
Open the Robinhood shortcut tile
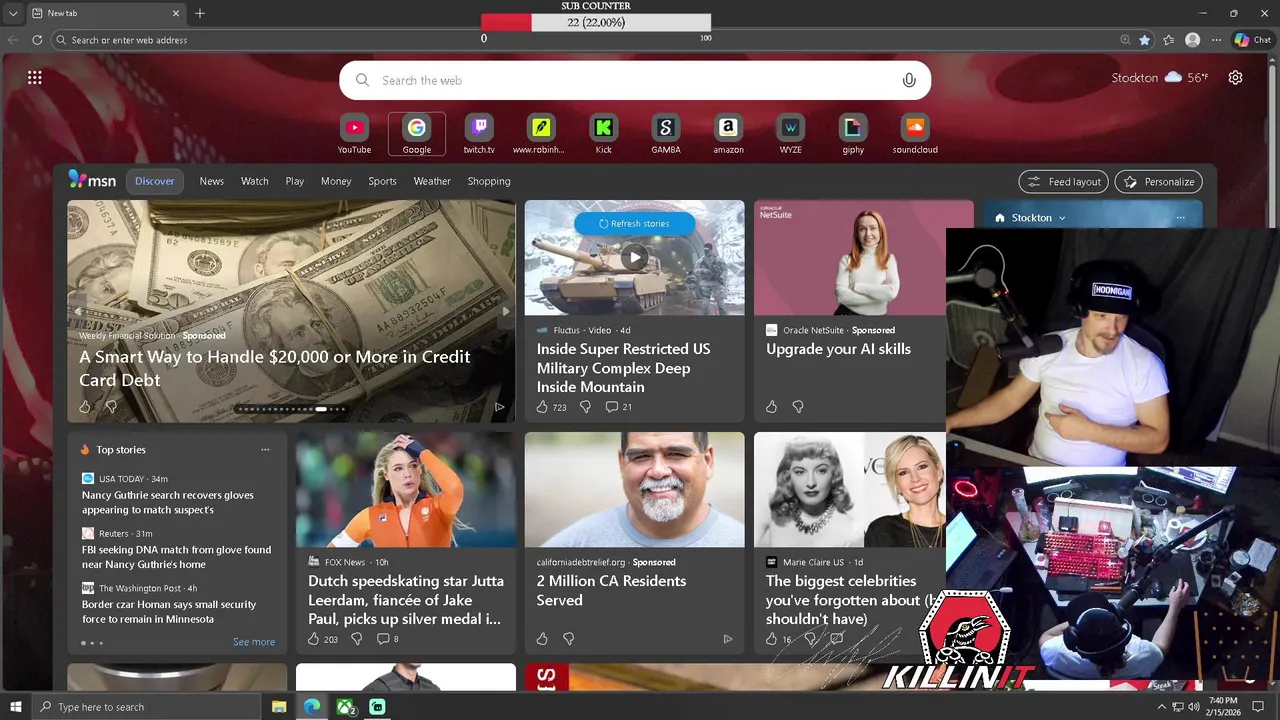coord(541,134)
